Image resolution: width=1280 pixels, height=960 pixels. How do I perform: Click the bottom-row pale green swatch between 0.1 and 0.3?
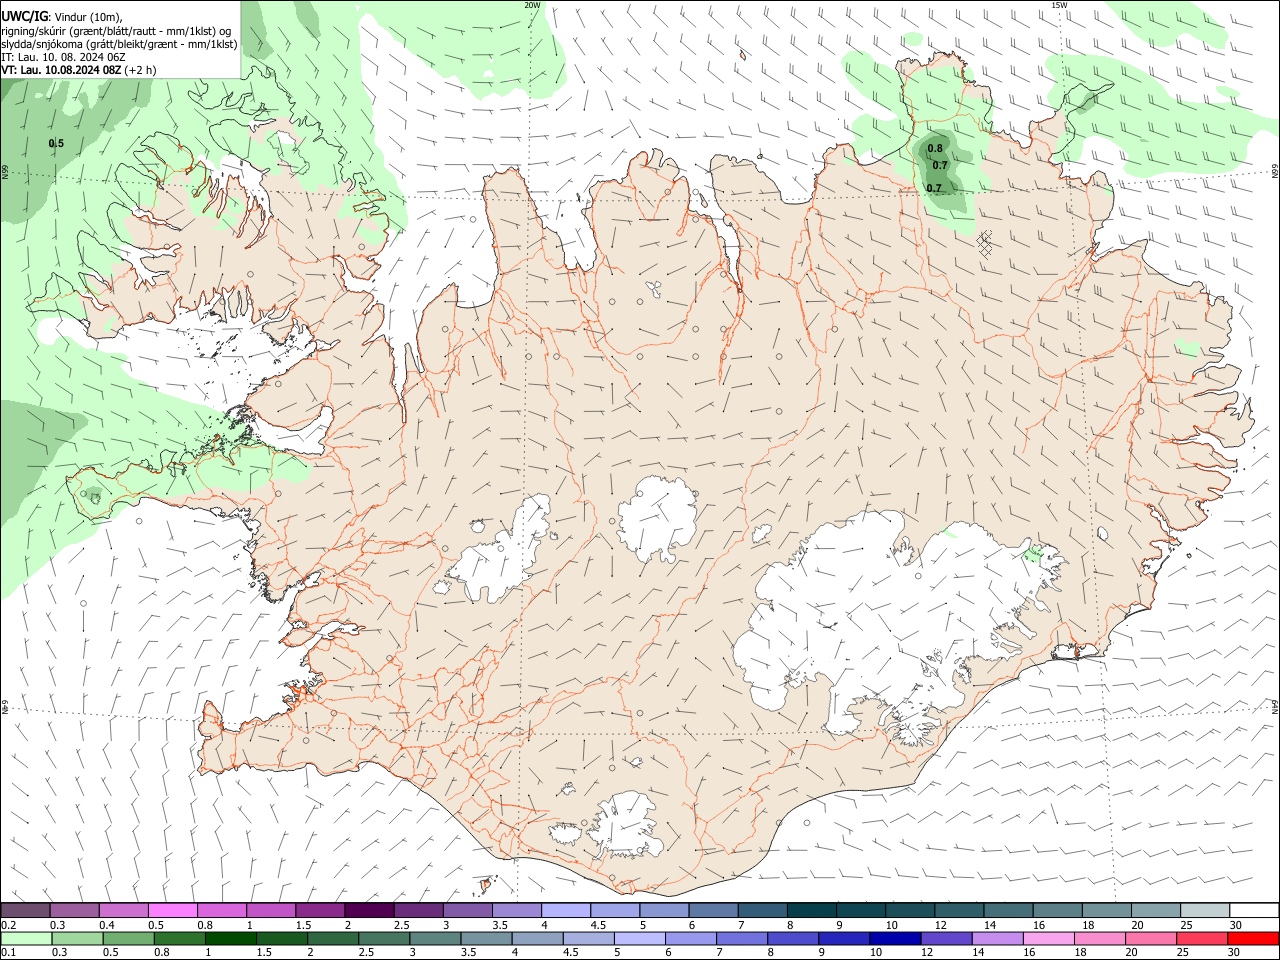(26, 938)
